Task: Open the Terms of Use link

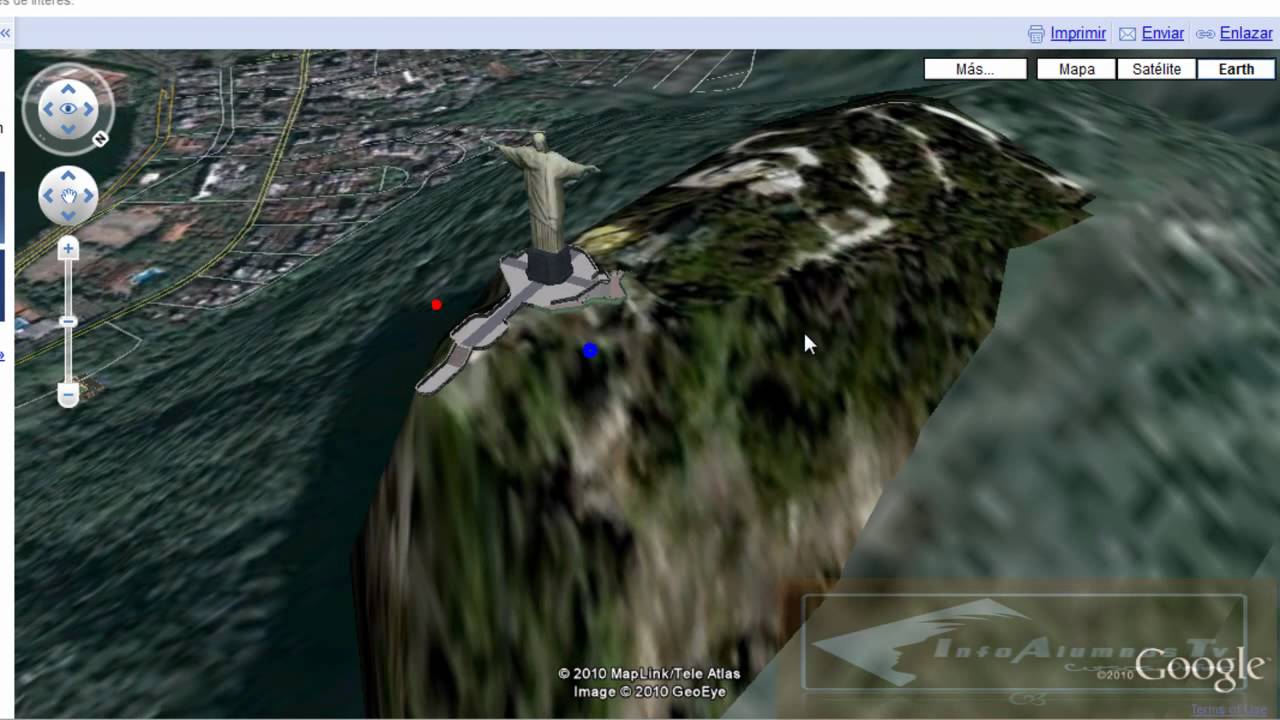Action: point(1228,710)
